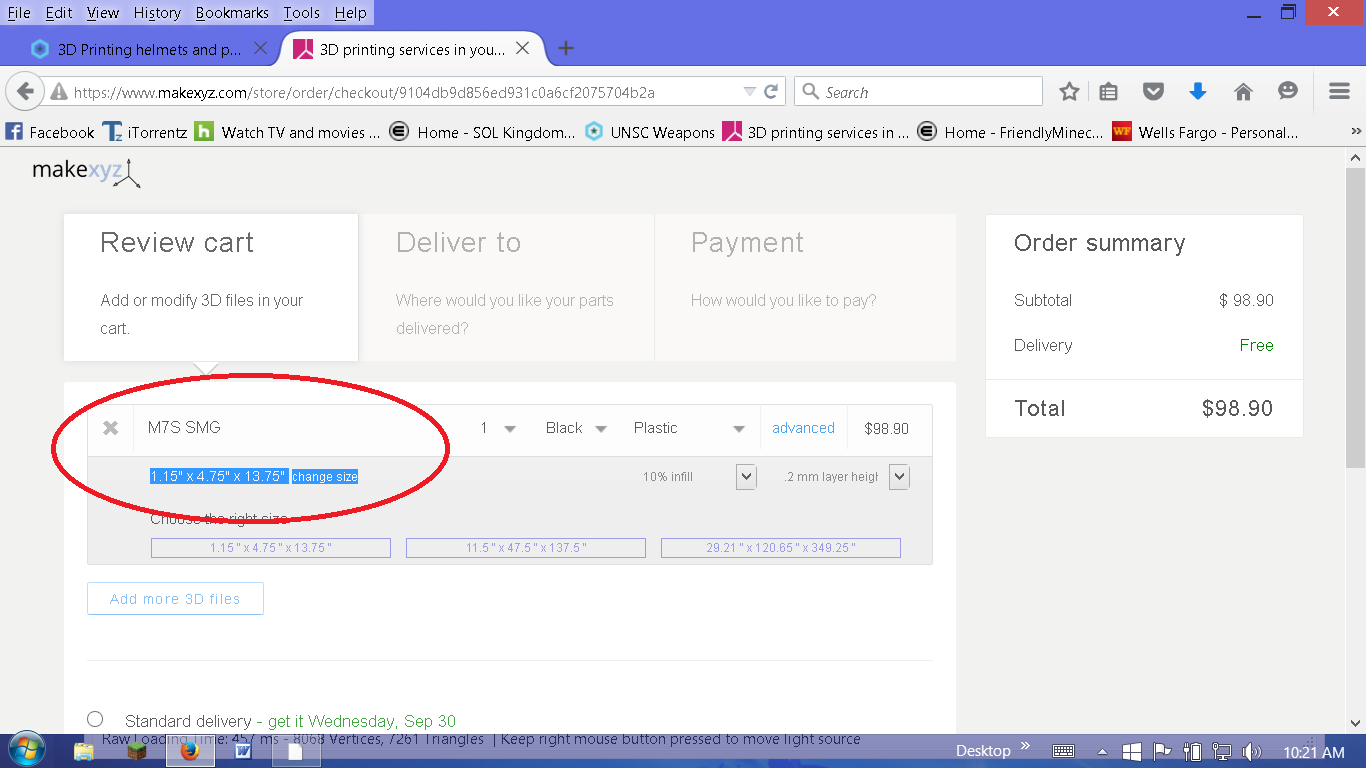Expand the Desktop toolbar chevron in taskbar

coord(1025,747)
